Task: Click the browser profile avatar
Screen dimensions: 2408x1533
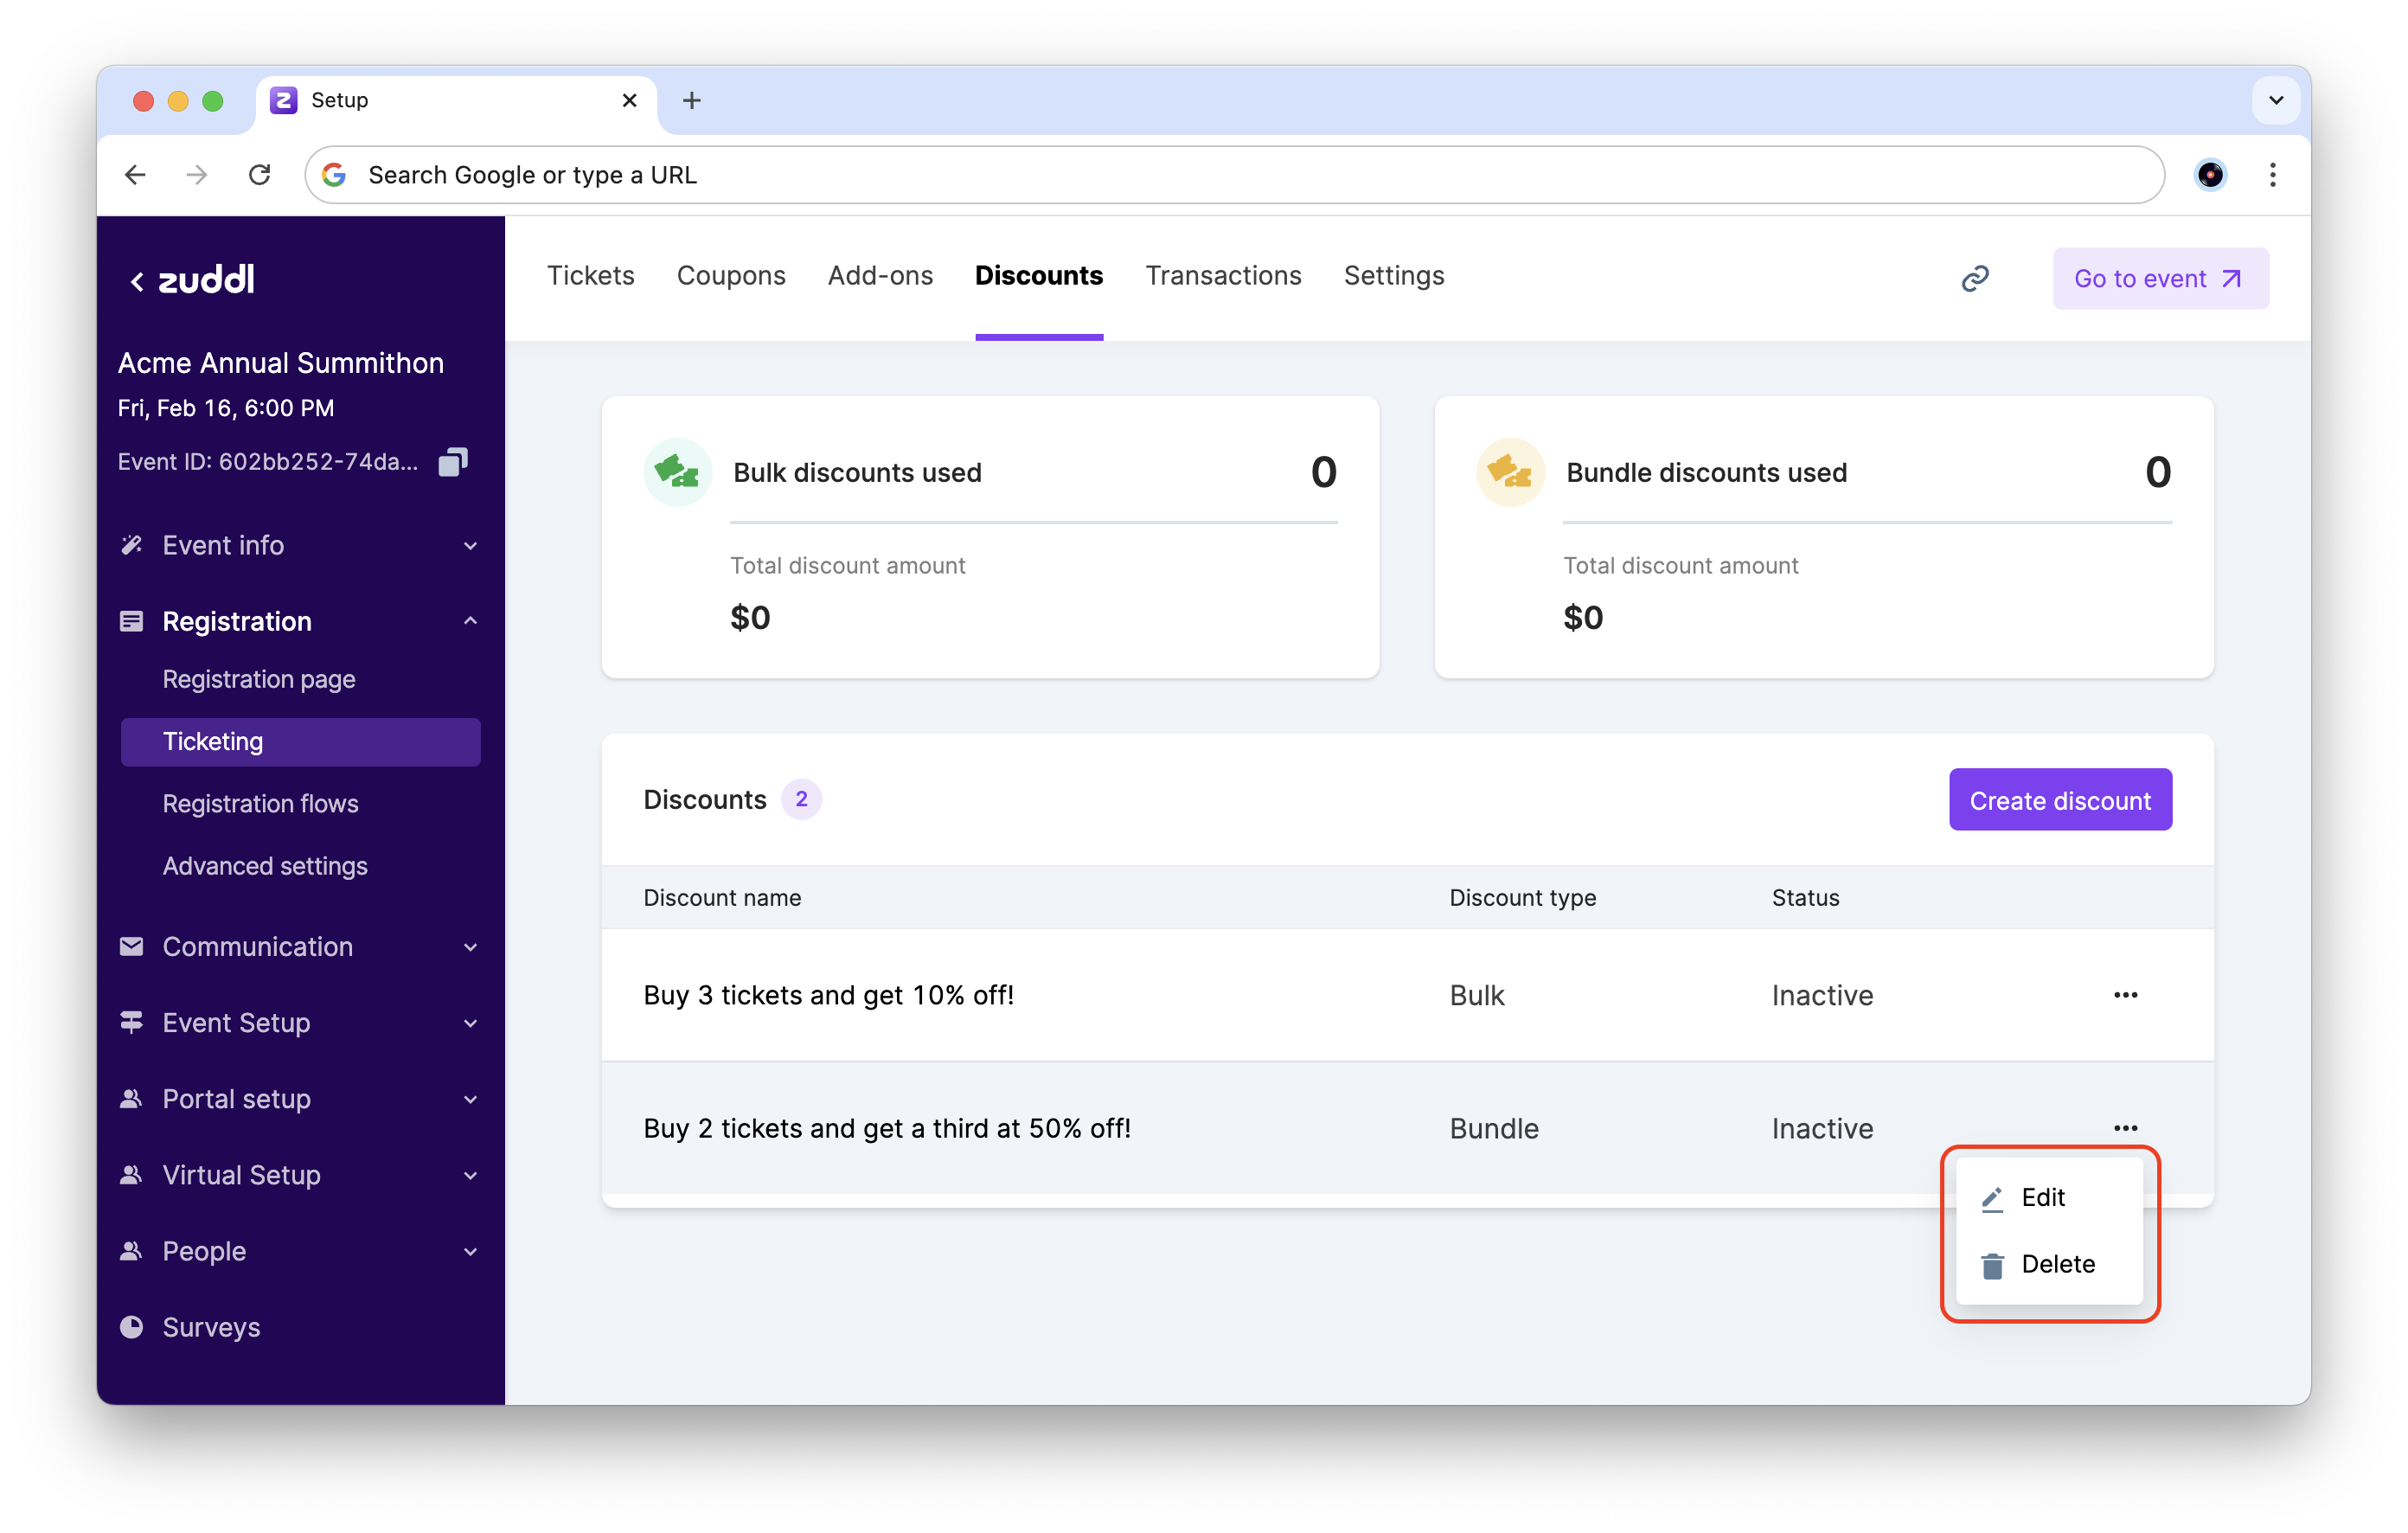Action: (2209, 175)
